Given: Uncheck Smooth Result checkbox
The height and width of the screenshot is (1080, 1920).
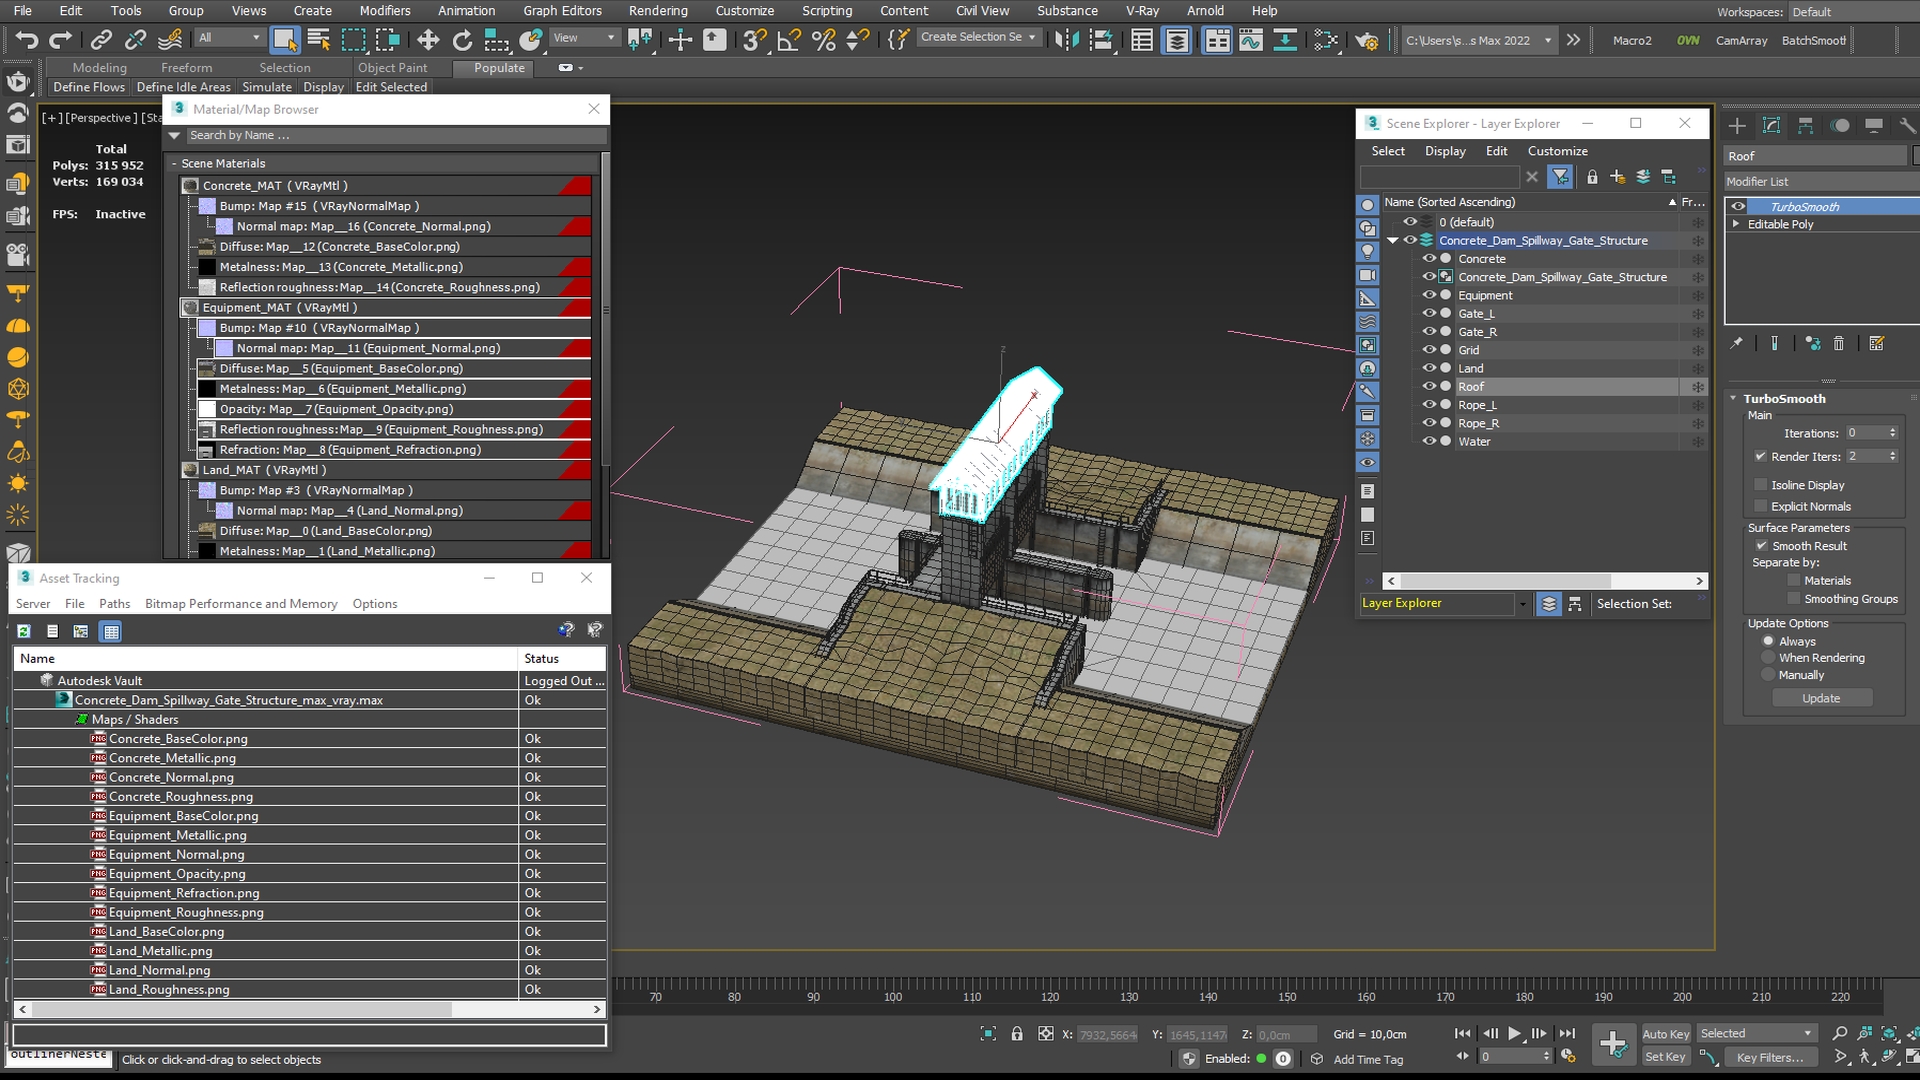Looking at the screenshot, I should coord(1762,546).
